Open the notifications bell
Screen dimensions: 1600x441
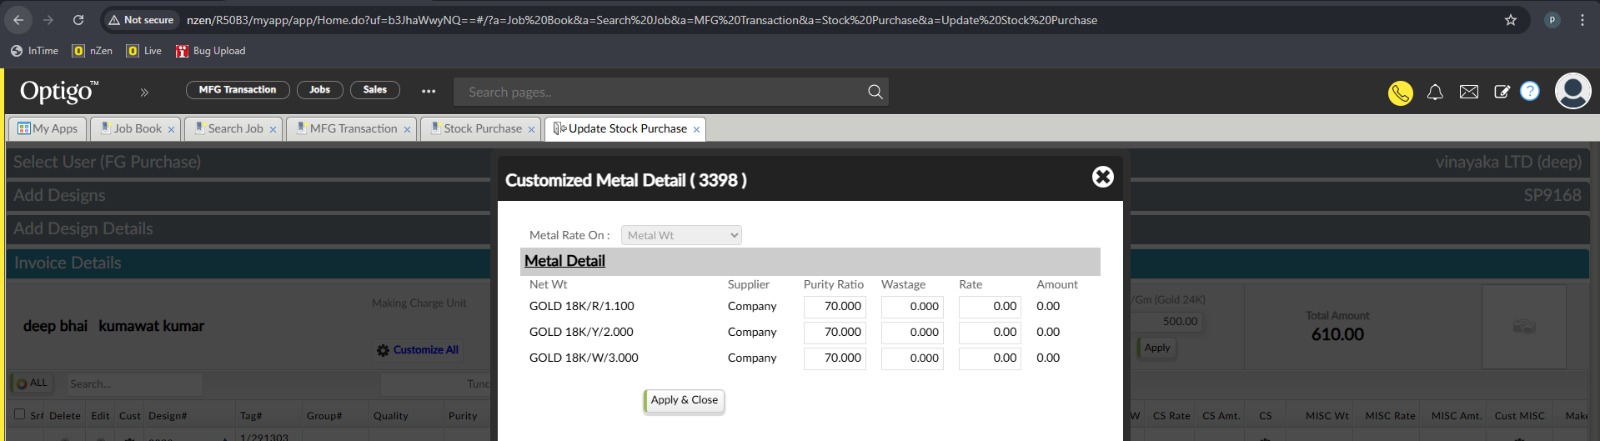coord(1434,92)
